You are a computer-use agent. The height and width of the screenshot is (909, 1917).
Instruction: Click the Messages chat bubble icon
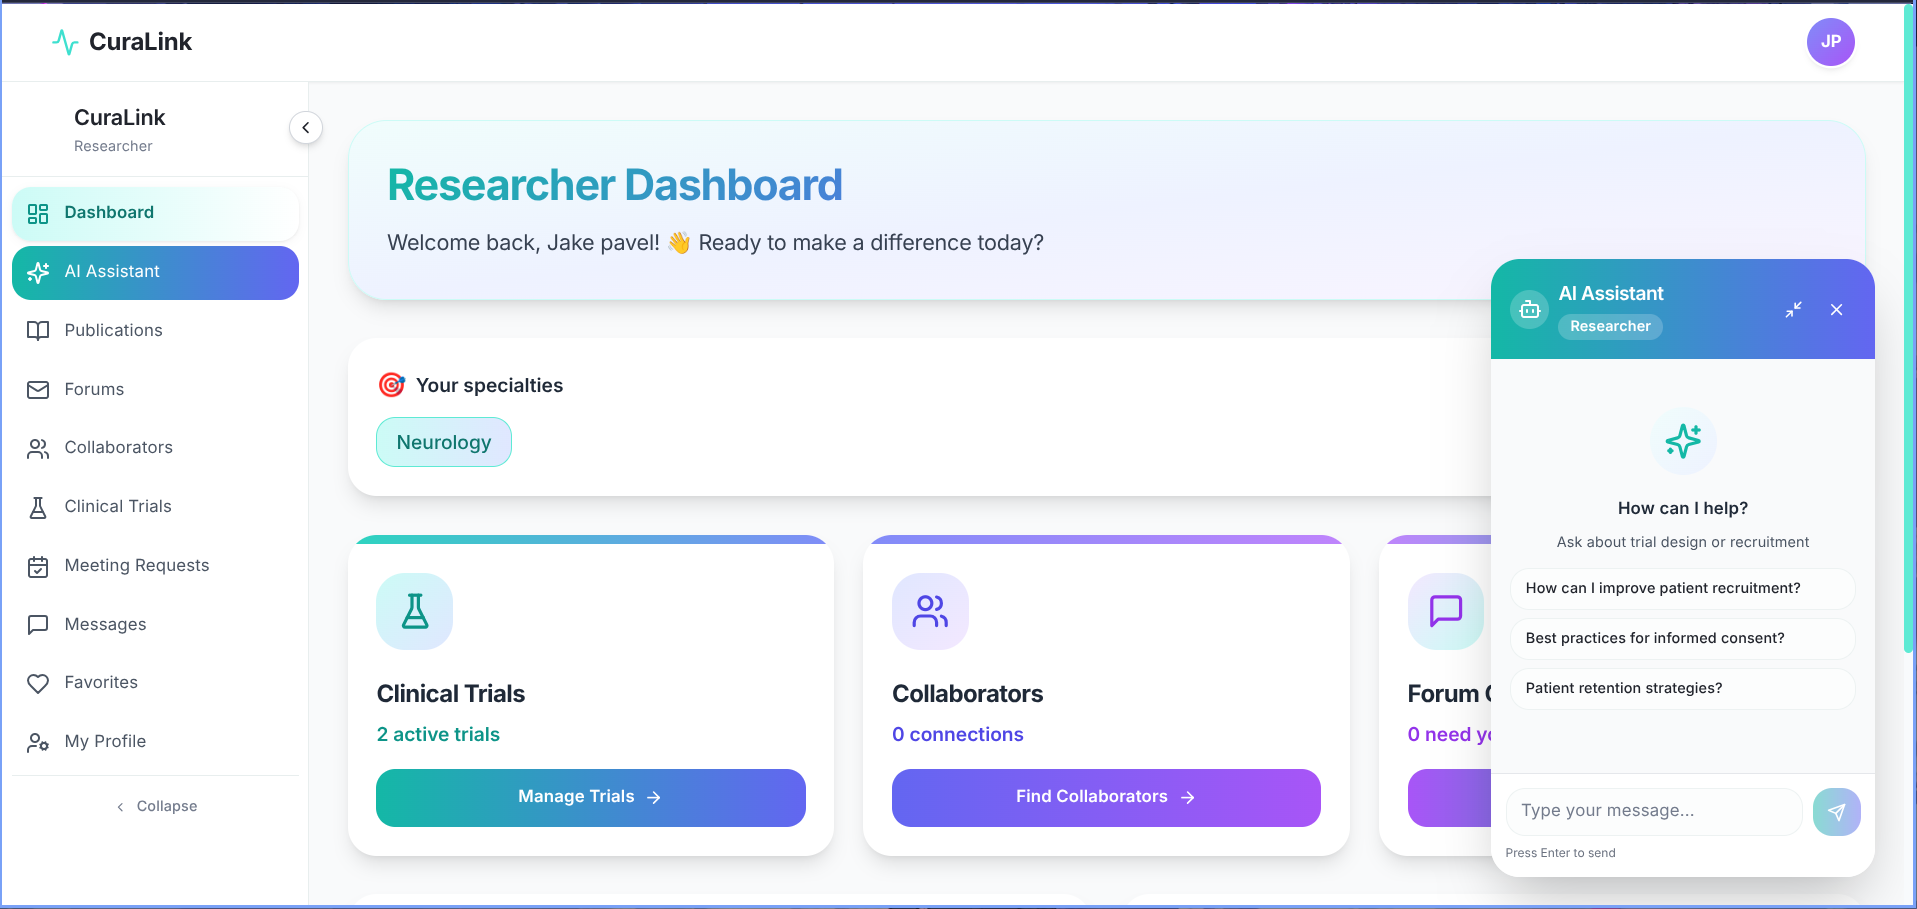coord(38,625)
